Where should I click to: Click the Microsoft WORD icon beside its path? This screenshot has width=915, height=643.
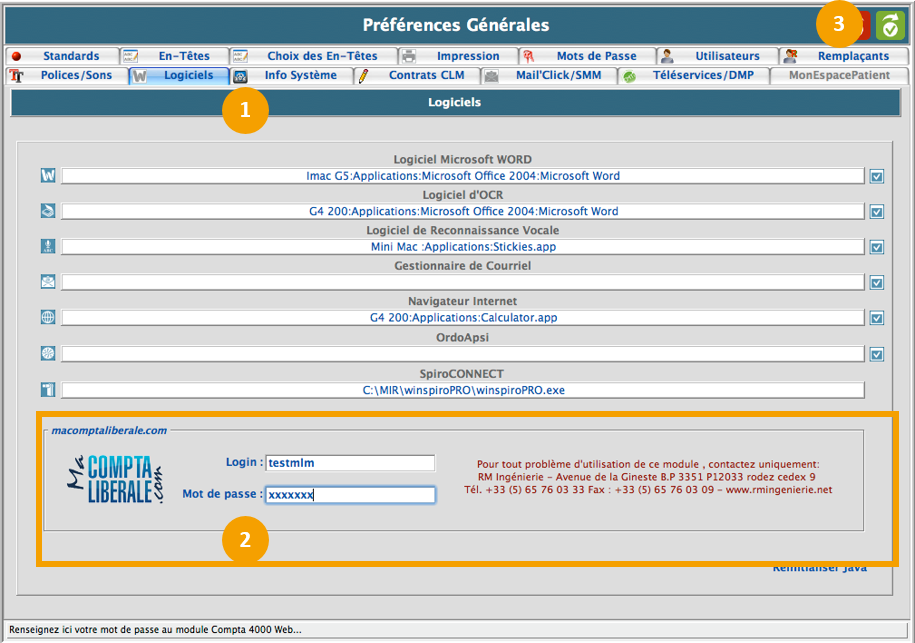47,176
